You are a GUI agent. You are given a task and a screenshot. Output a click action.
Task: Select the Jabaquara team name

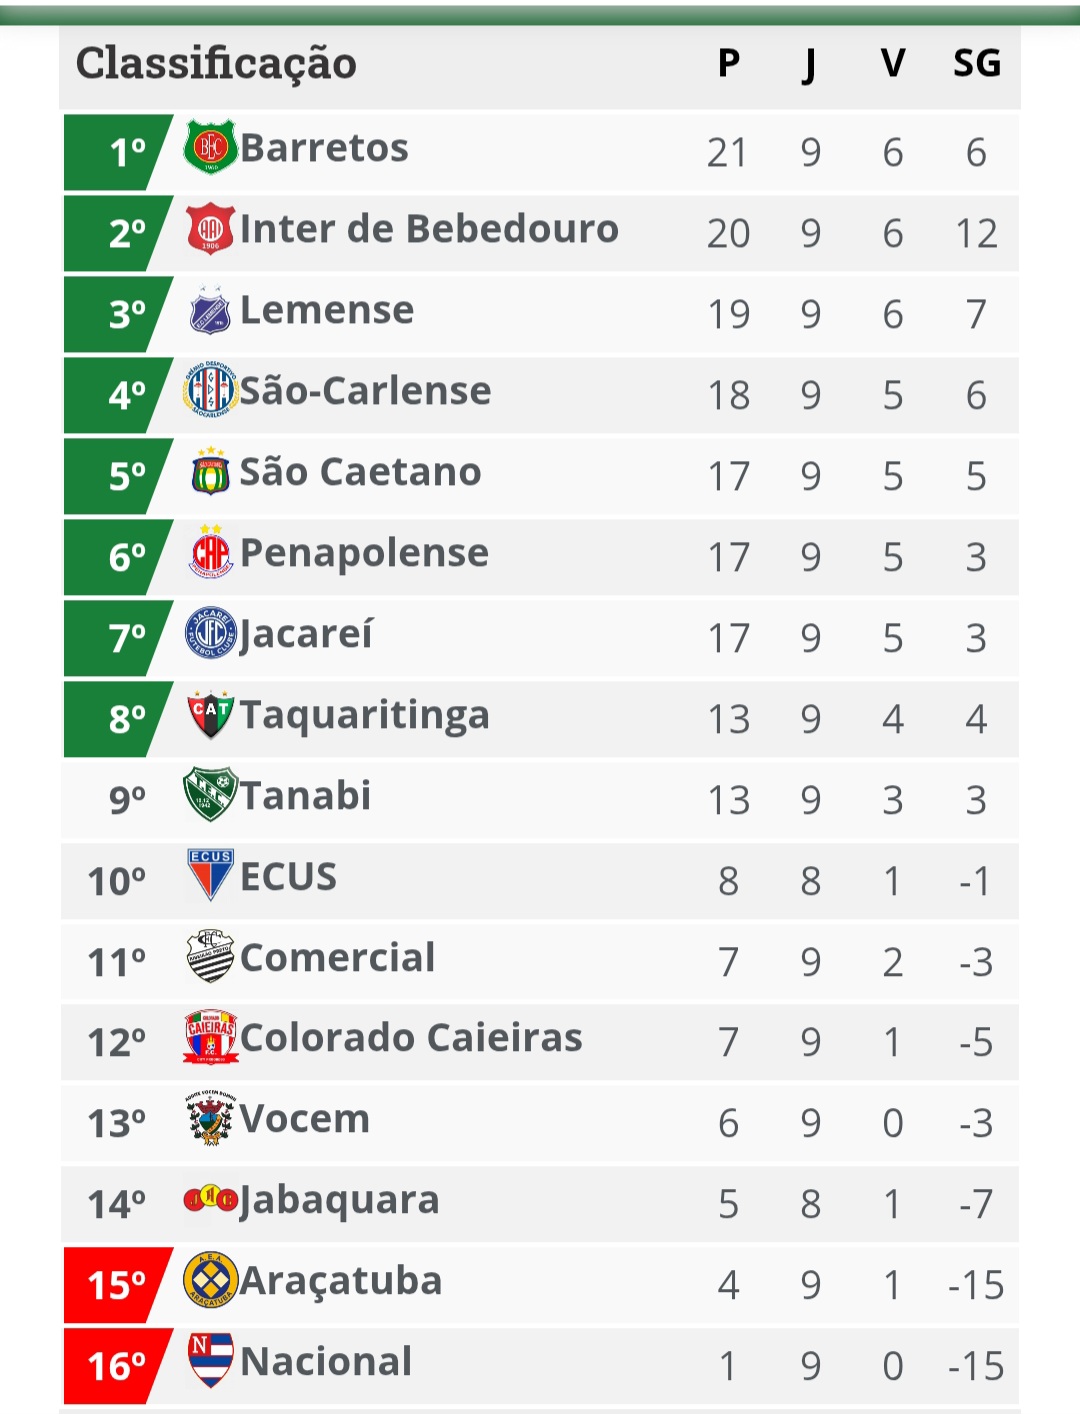point(339,1200)
